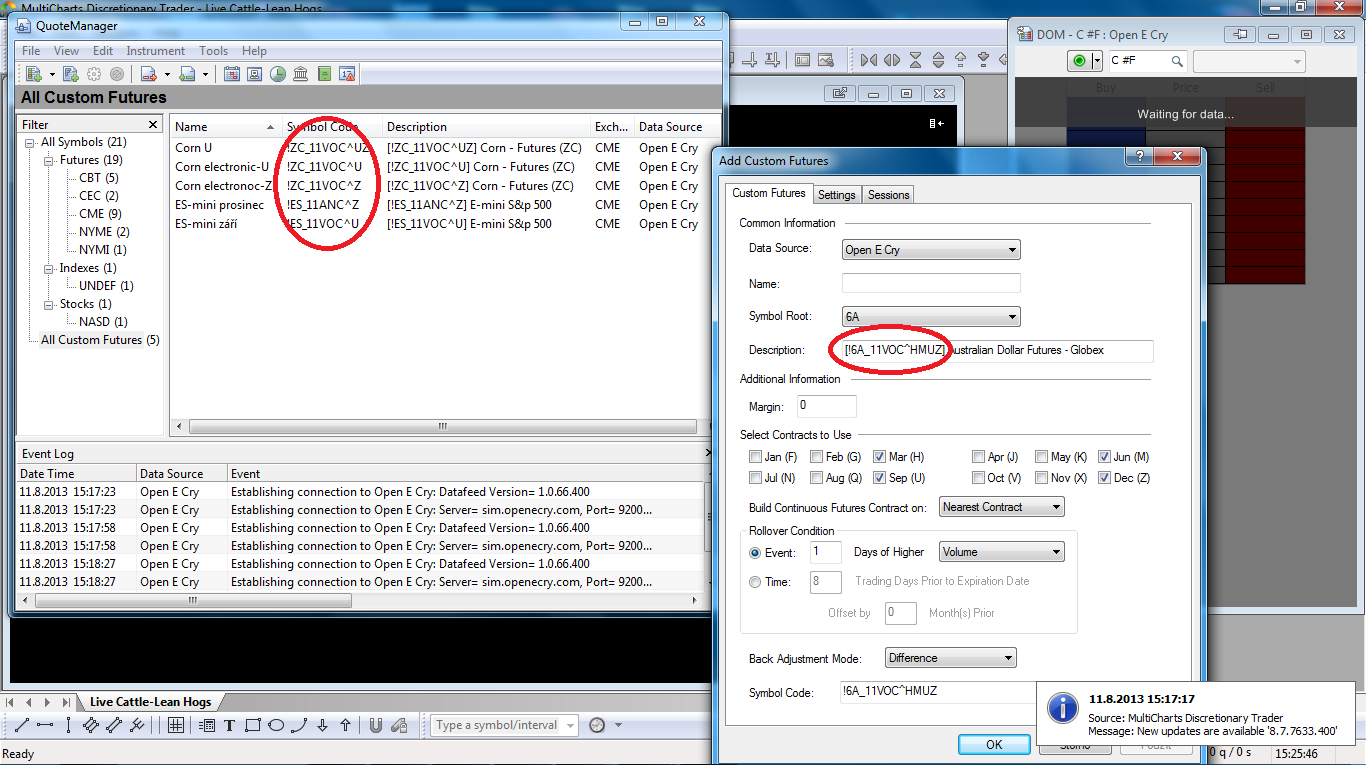Click the Name input field
The image size is (1366, 765).
click(x=931, y=284)
